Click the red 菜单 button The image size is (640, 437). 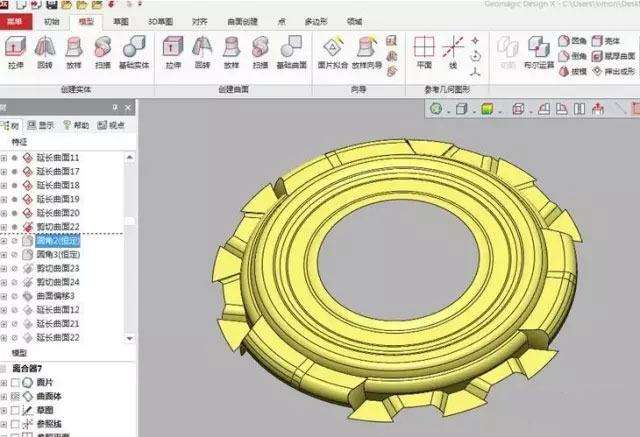point(16,19)
